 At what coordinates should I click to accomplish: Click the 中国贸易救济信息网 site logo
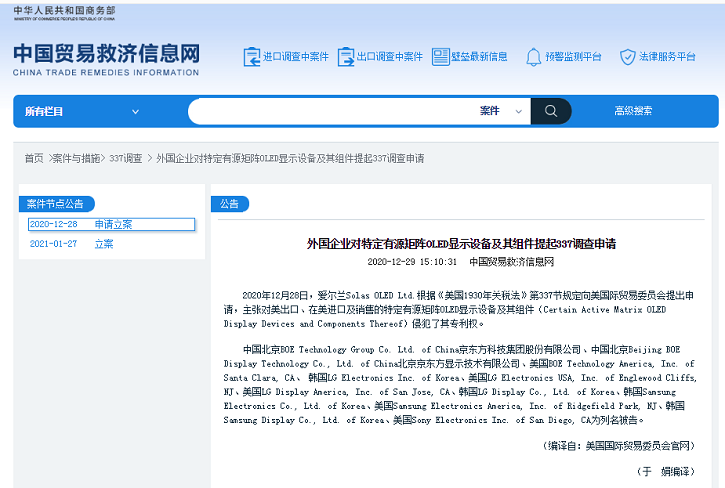tap(106, 54)
